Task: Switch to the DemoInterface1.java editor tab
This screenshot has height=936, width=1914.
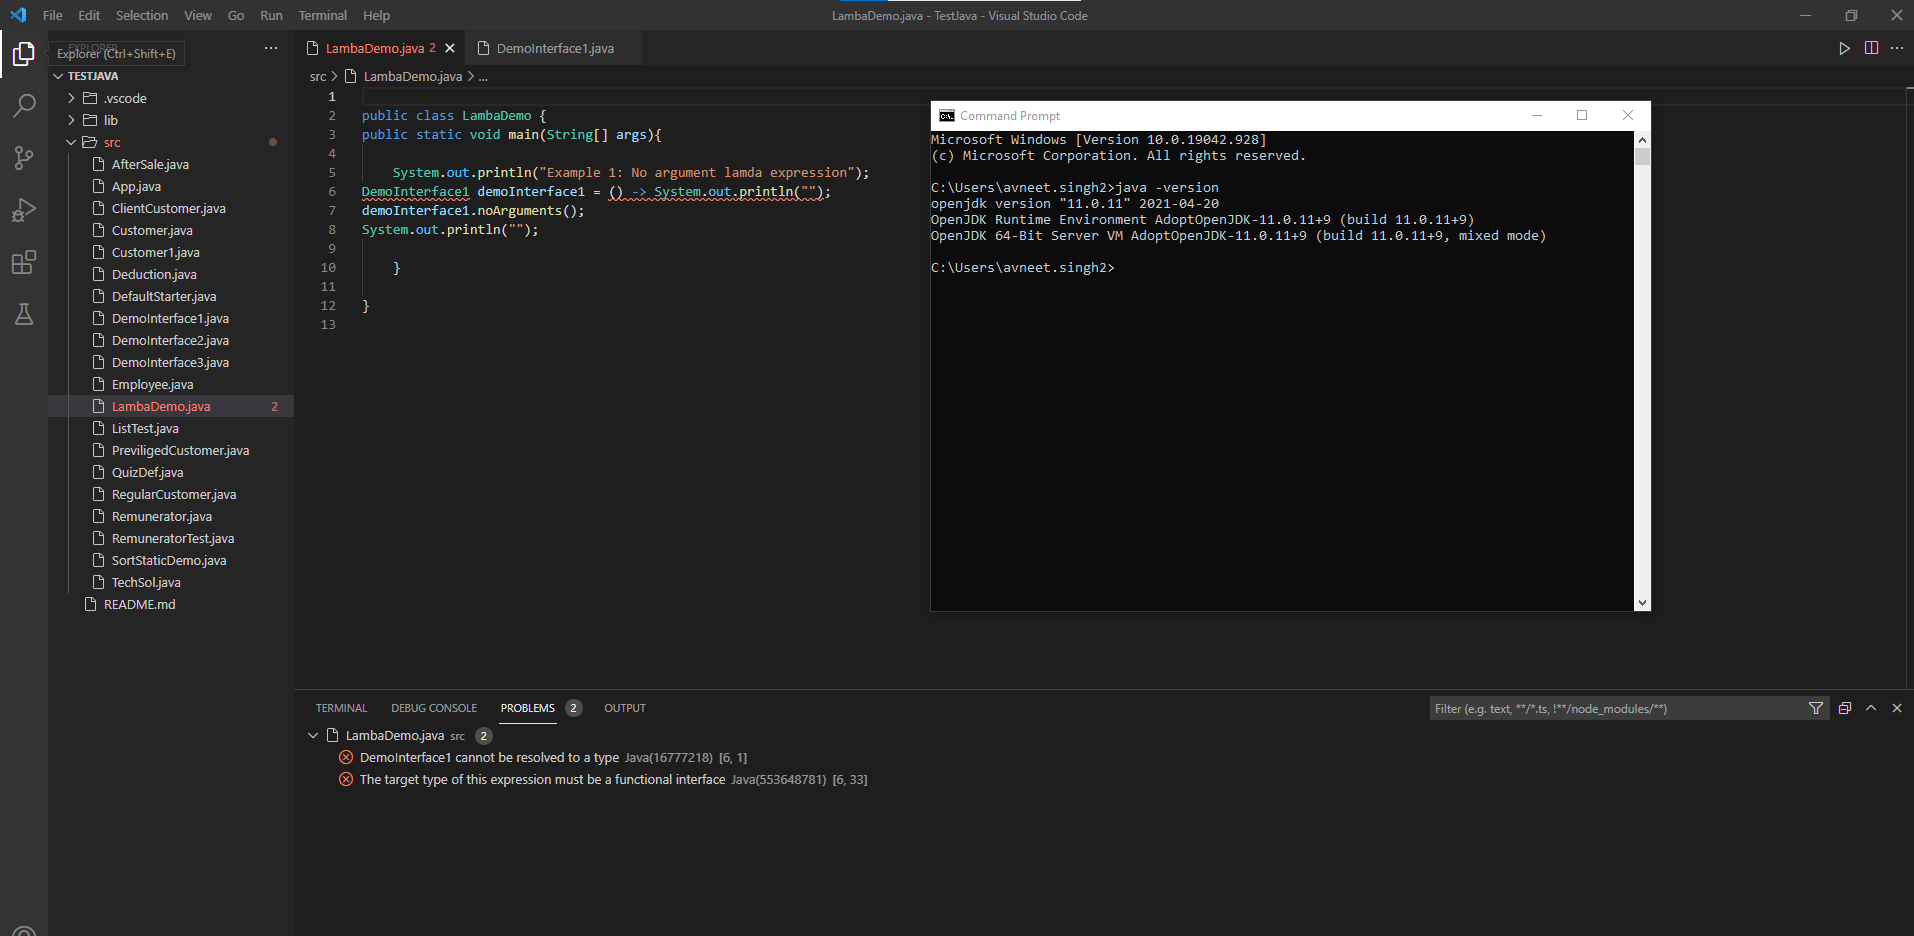Action: [554, 48]
